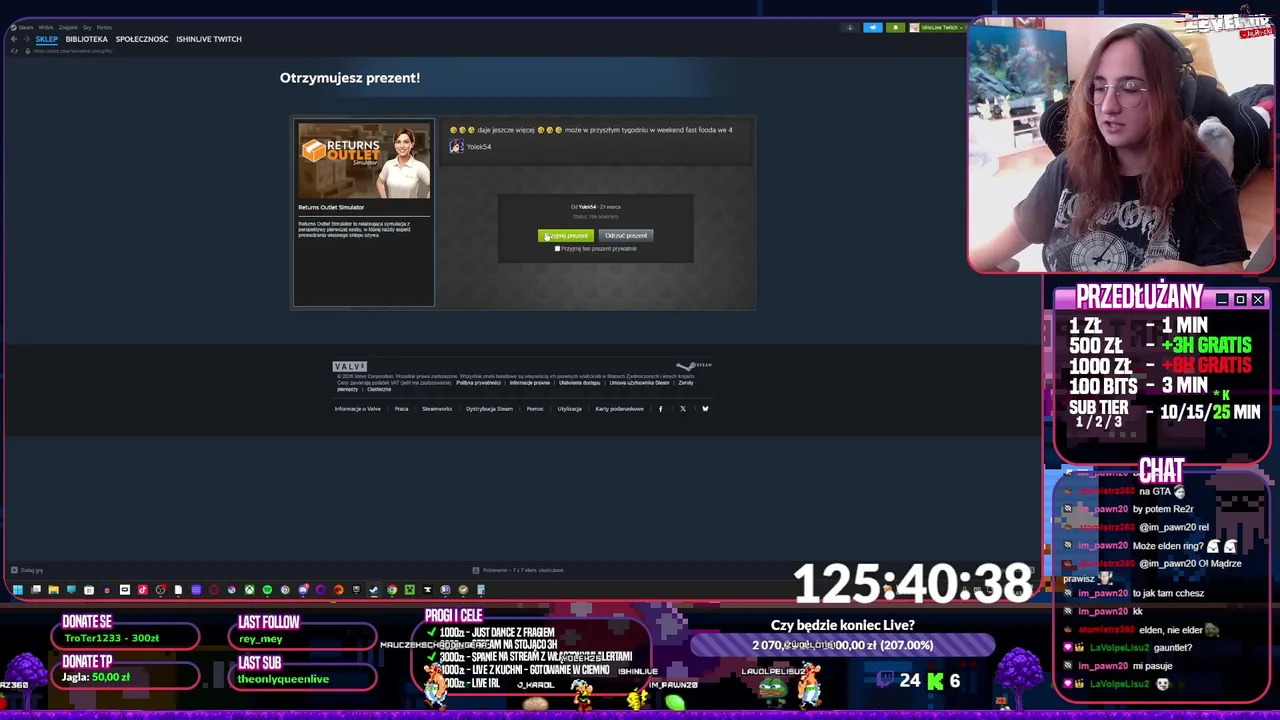Open the ISHINLIVE TWITCH profile tab
Image resolution: width=1280 pixels, height=720 pixels.
pyautogui.click(x=209, y=39)
